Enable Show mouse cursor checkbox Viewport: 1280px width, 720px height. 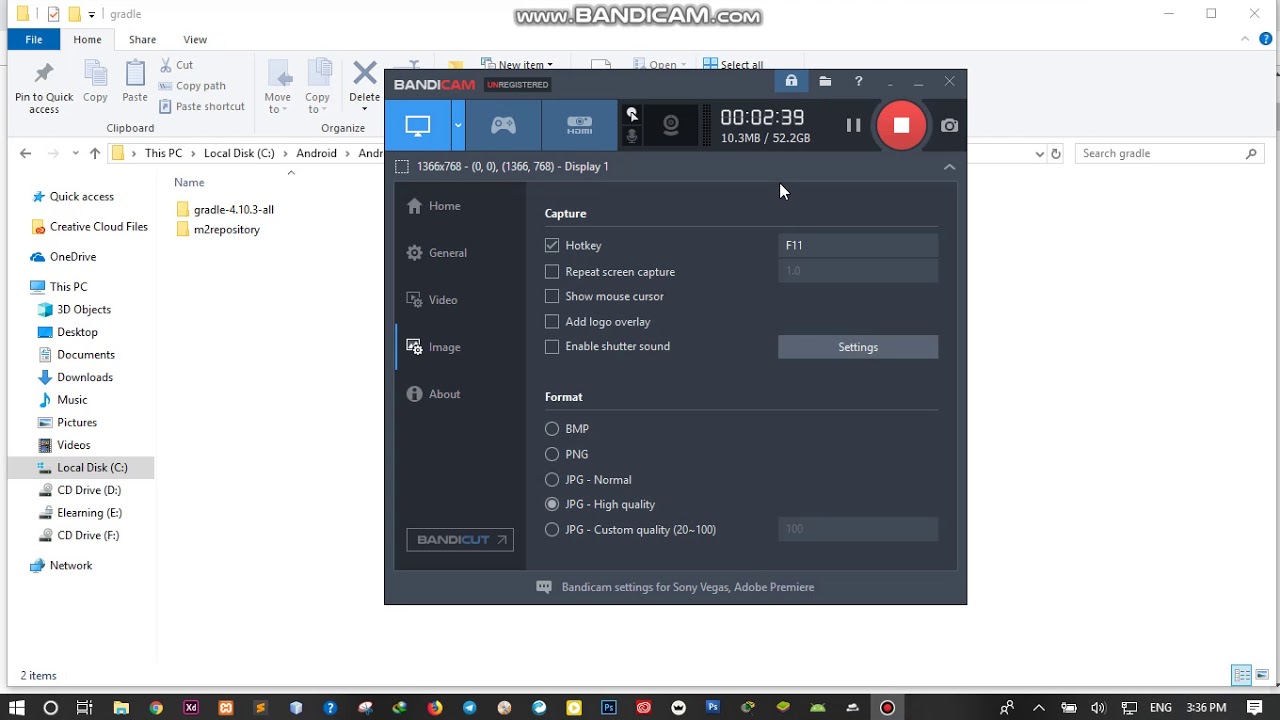pyautogui.click(x=552, y=296)
